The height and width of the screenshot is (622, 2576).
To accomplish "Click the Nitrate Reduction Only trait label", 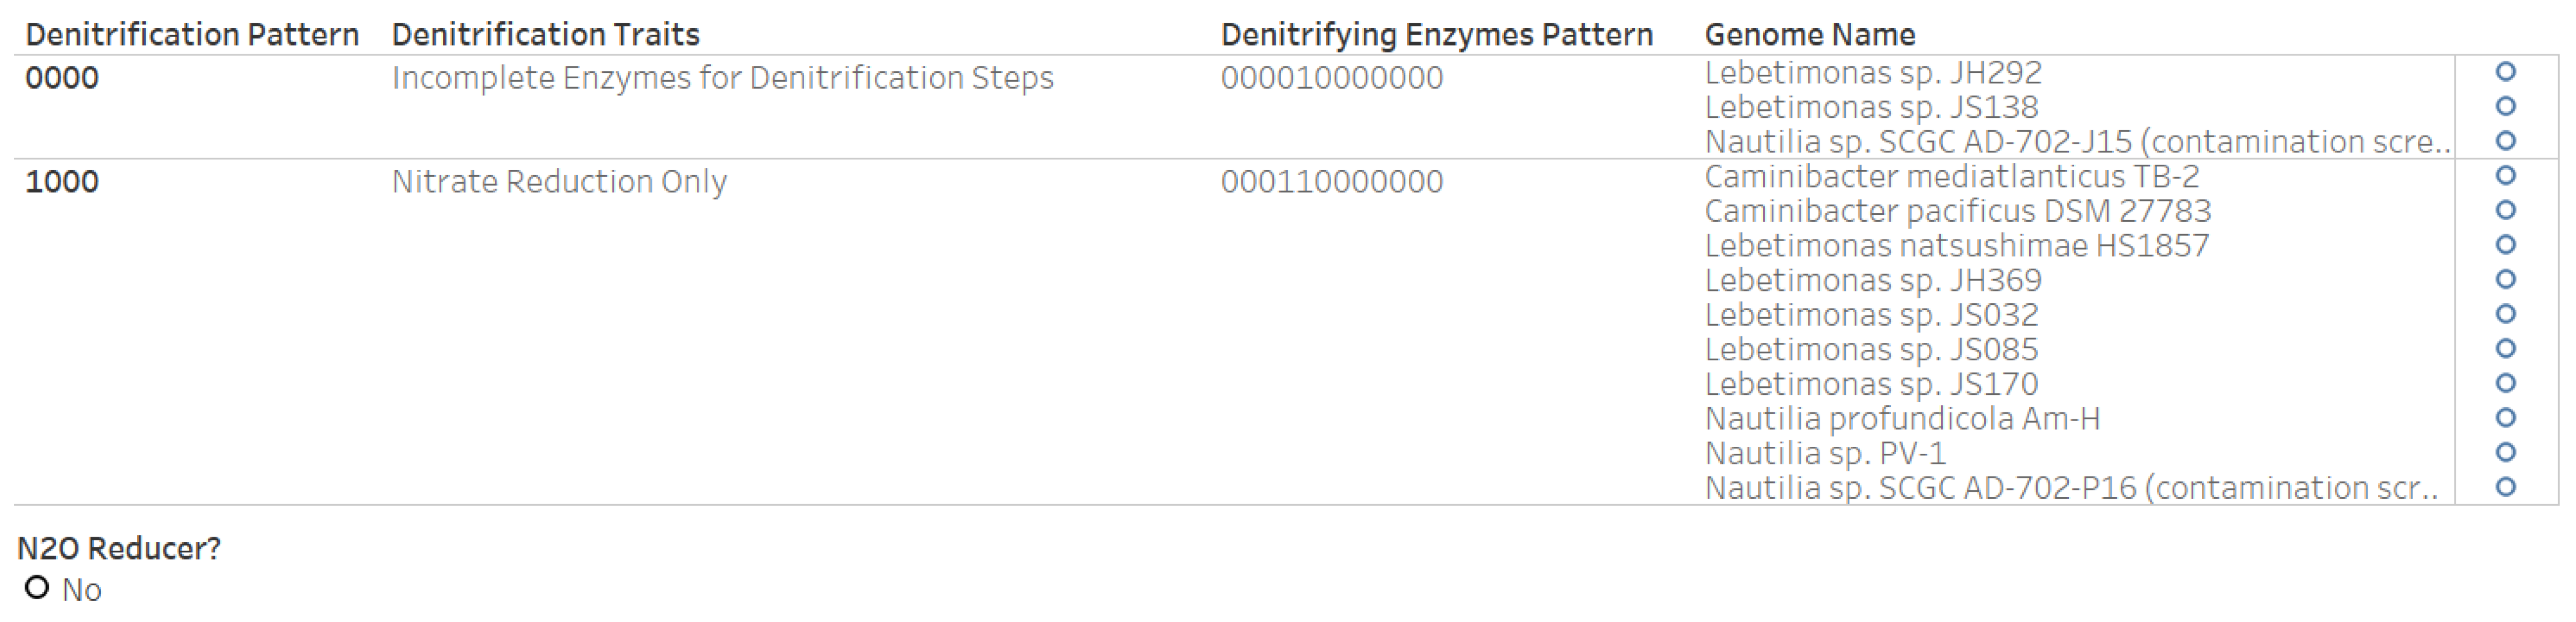I will 559,182.
